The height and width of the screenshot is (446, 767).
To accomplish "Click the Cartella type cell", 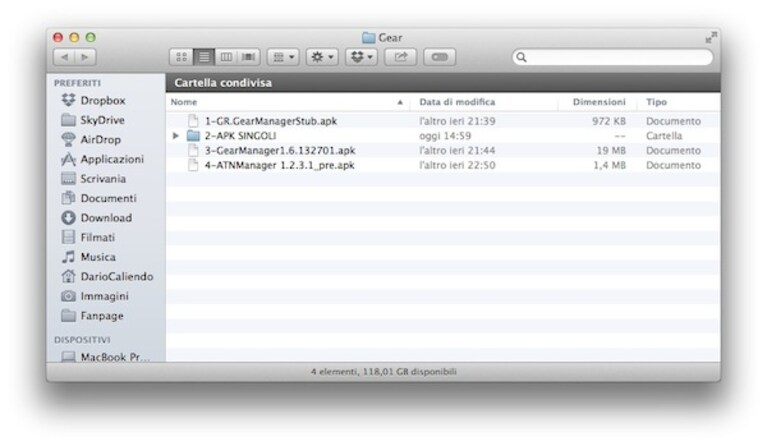I will 664,135.
